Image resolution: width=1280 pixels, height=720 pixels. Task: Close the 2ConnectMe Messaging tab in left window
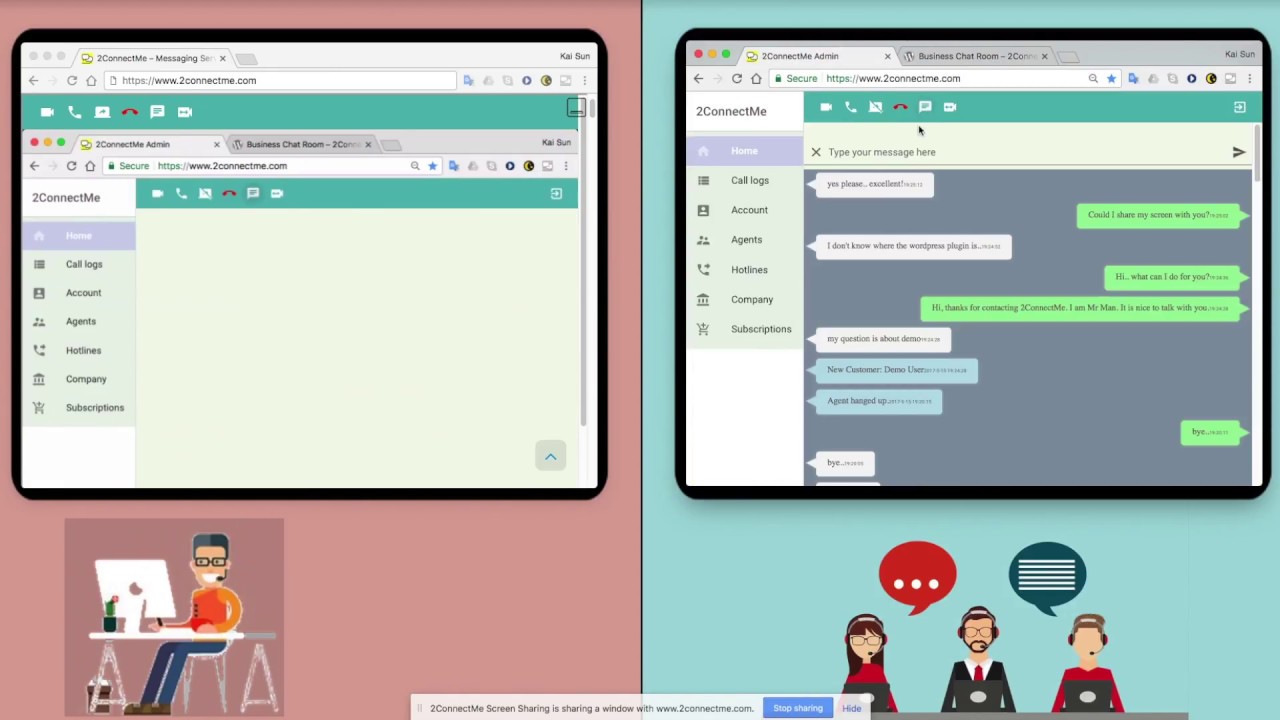click(222, 58)
